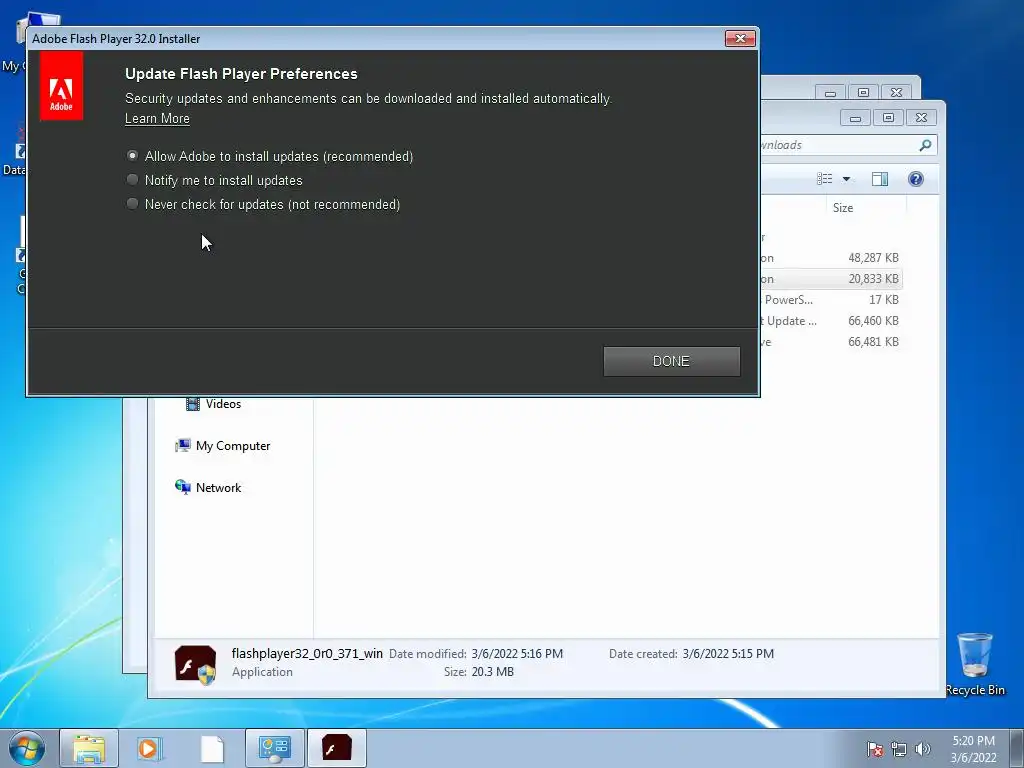1024x768 pixels.
Task: Select the Update file of 66,460 KB
Action: click(x=831, y=321)
